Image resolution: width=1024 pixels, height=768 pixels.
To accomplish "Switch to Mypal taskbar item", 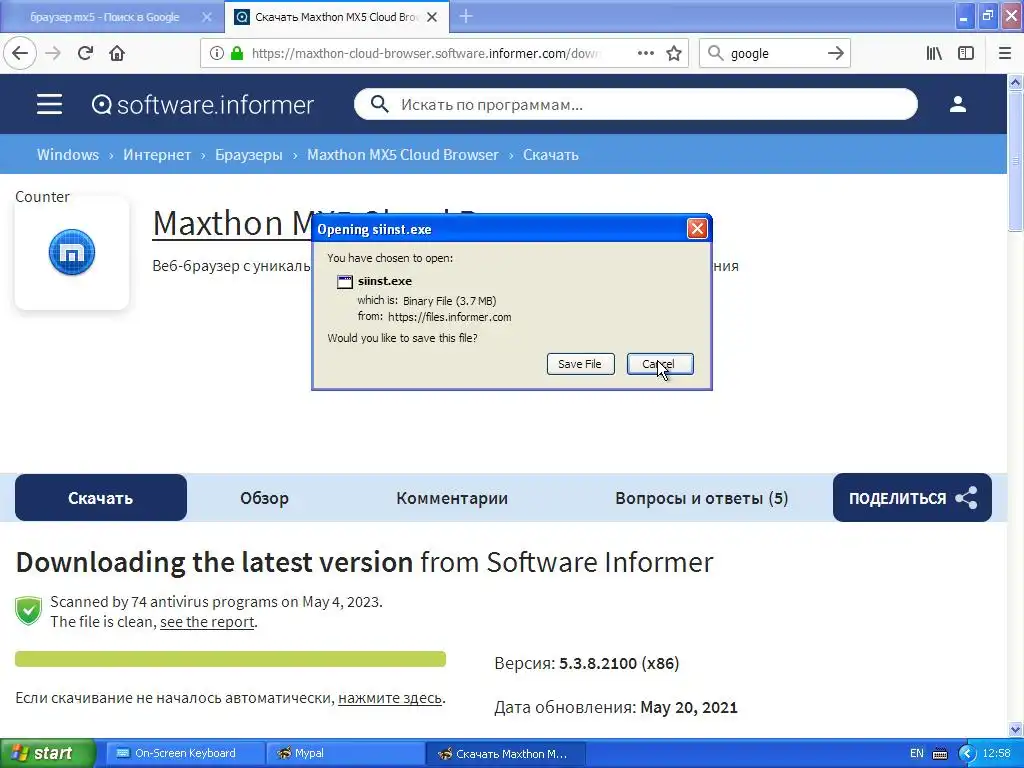I will coord(345,754).
